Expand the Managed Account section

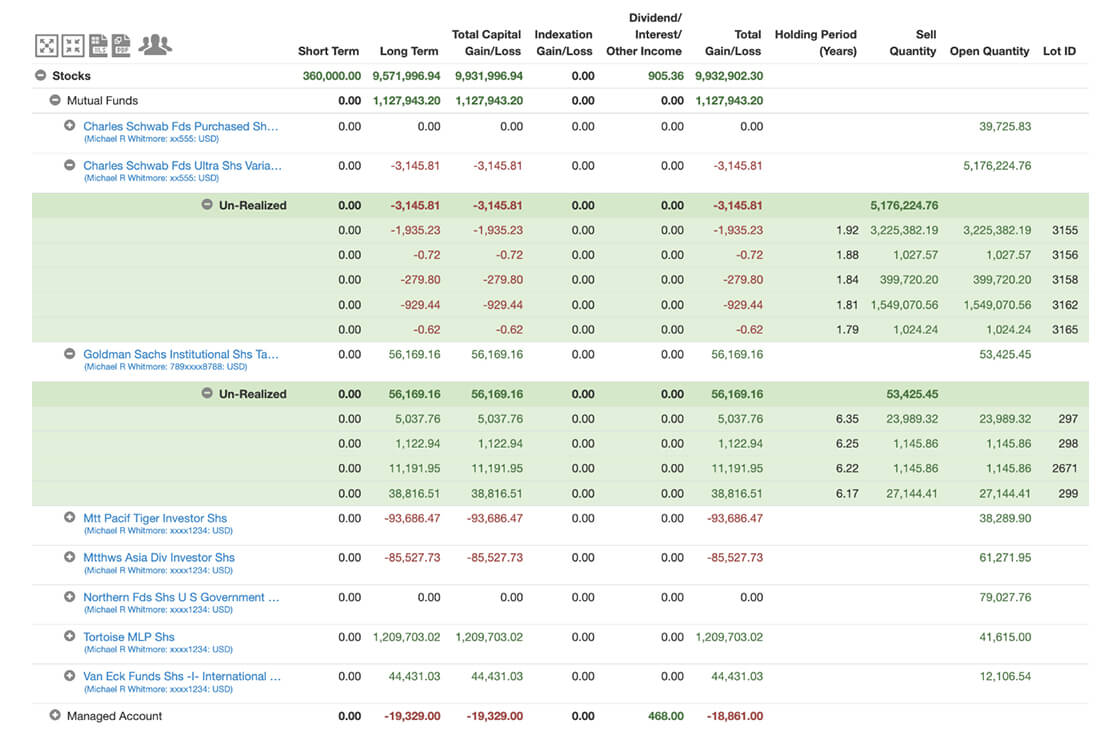[x=55, y=716]
